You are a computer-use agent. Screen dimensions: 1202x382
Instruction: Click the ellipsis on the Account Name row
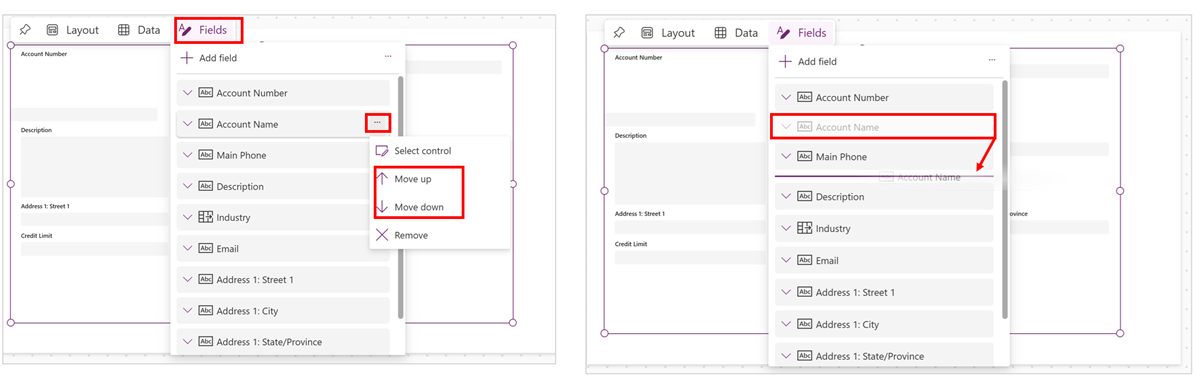(x=377, y=123)
